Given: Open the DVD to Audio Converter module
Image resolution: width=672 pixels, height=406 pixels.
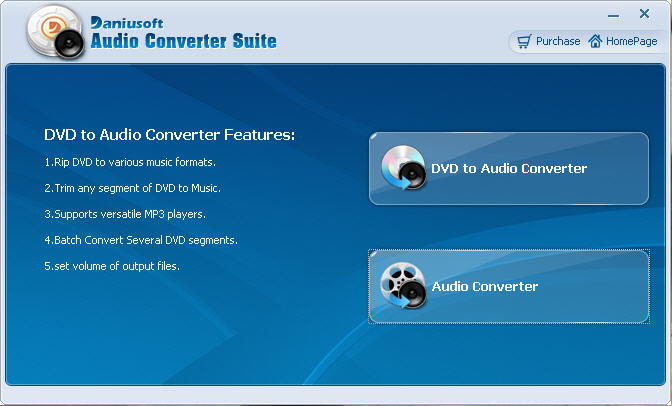Looking at the screenshot, I should click(509, 168).
